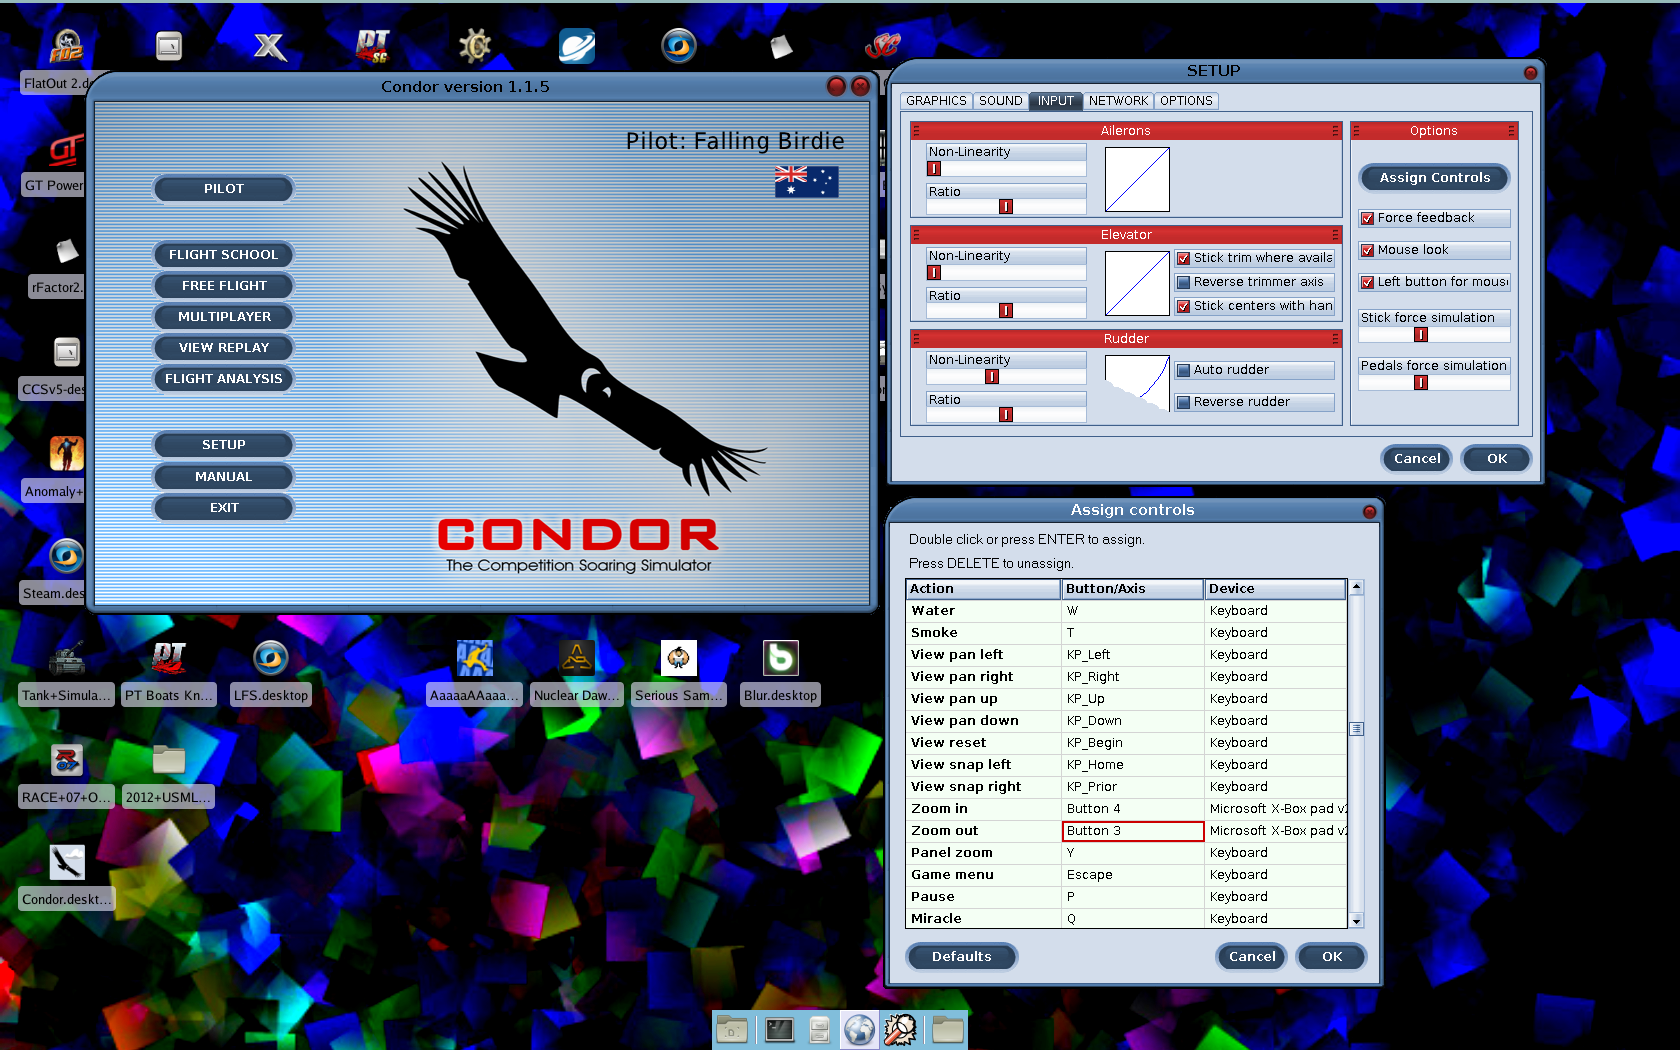Open the FlatOut 2 desktop icon
The height and width of the screenshot is (1050, 1680).
[x=66, y=46]
